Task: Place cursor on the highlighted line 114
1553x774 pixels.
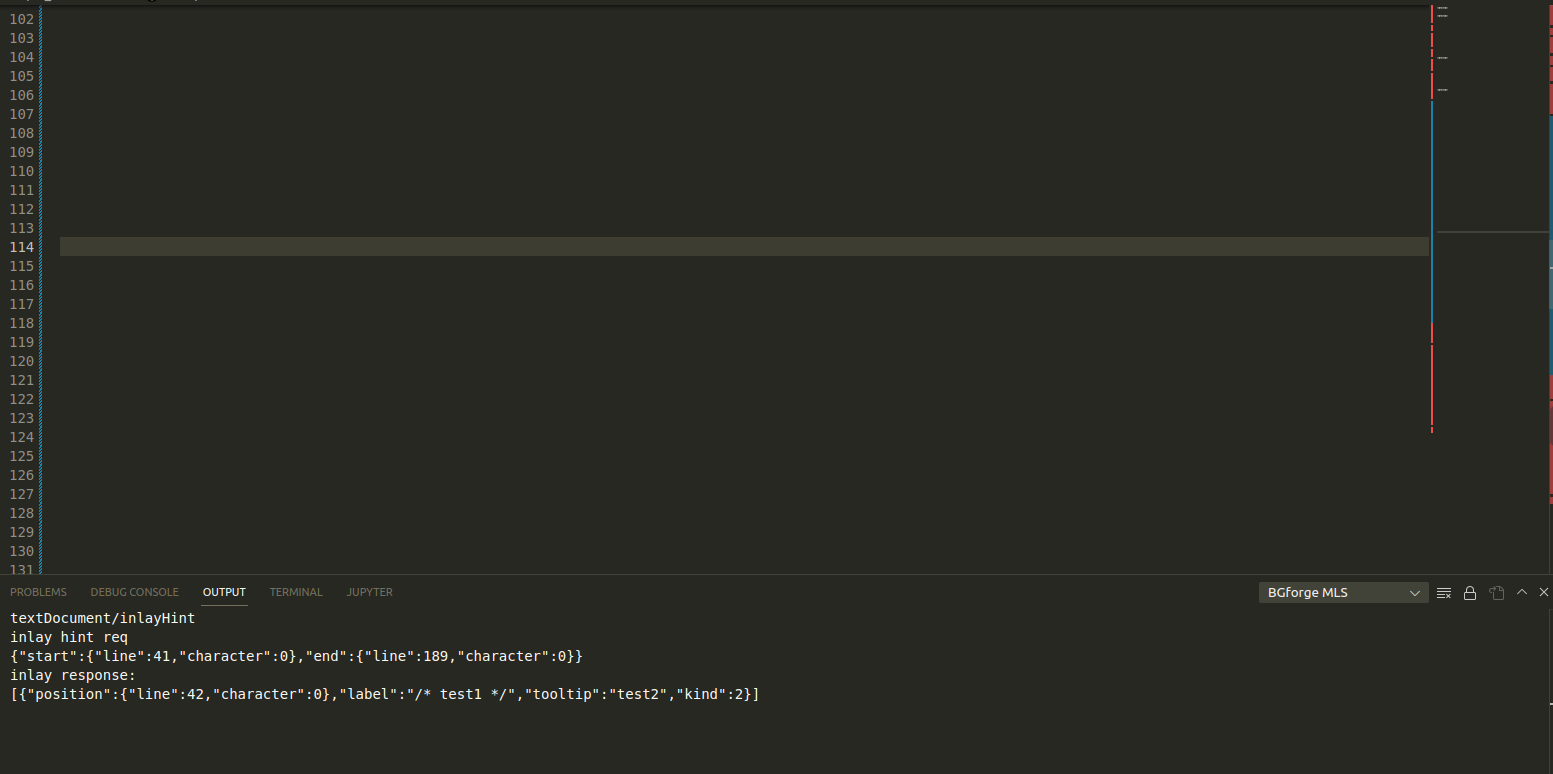Action: tap(700, 247)
